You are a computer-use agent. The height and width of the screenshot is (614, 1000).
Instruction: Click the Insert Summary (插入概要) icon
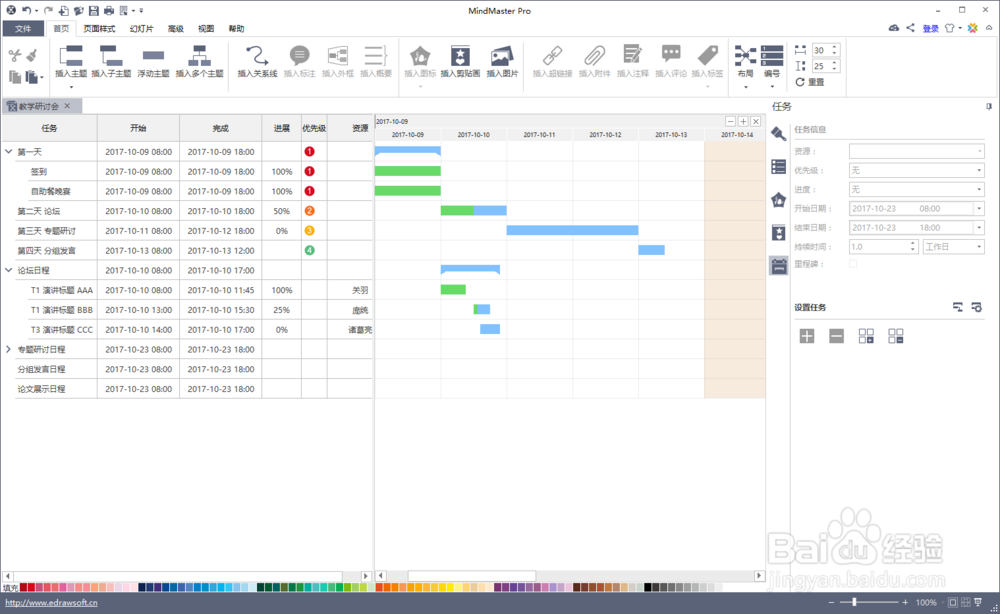click(375, 57)
